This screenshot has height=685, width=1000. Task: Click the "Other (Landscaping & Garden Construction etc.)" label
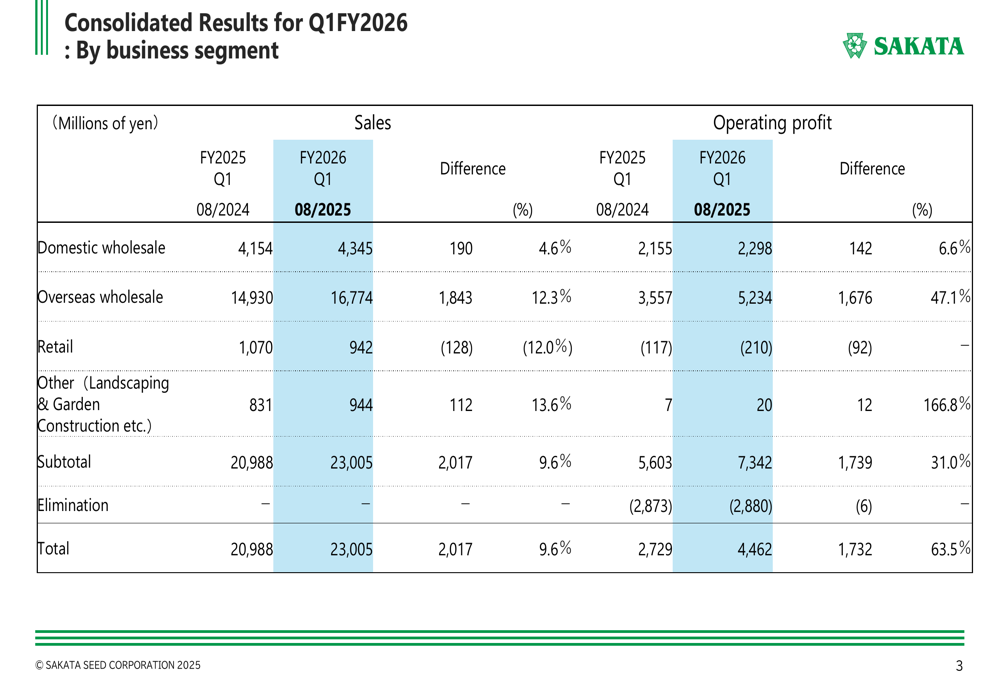[x=103, y=404]
